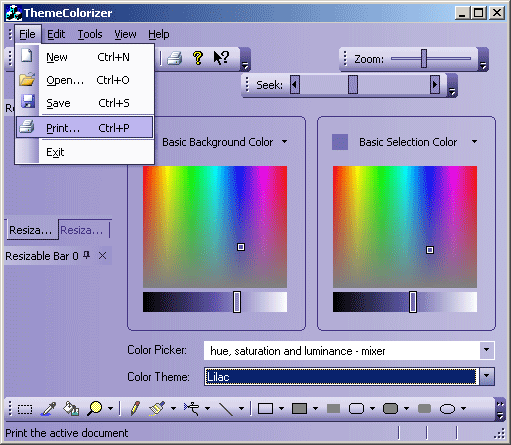Viewport: 511px width, 445px height.
Task: Choose Open... from the File menu
Action: click(85, 80)
